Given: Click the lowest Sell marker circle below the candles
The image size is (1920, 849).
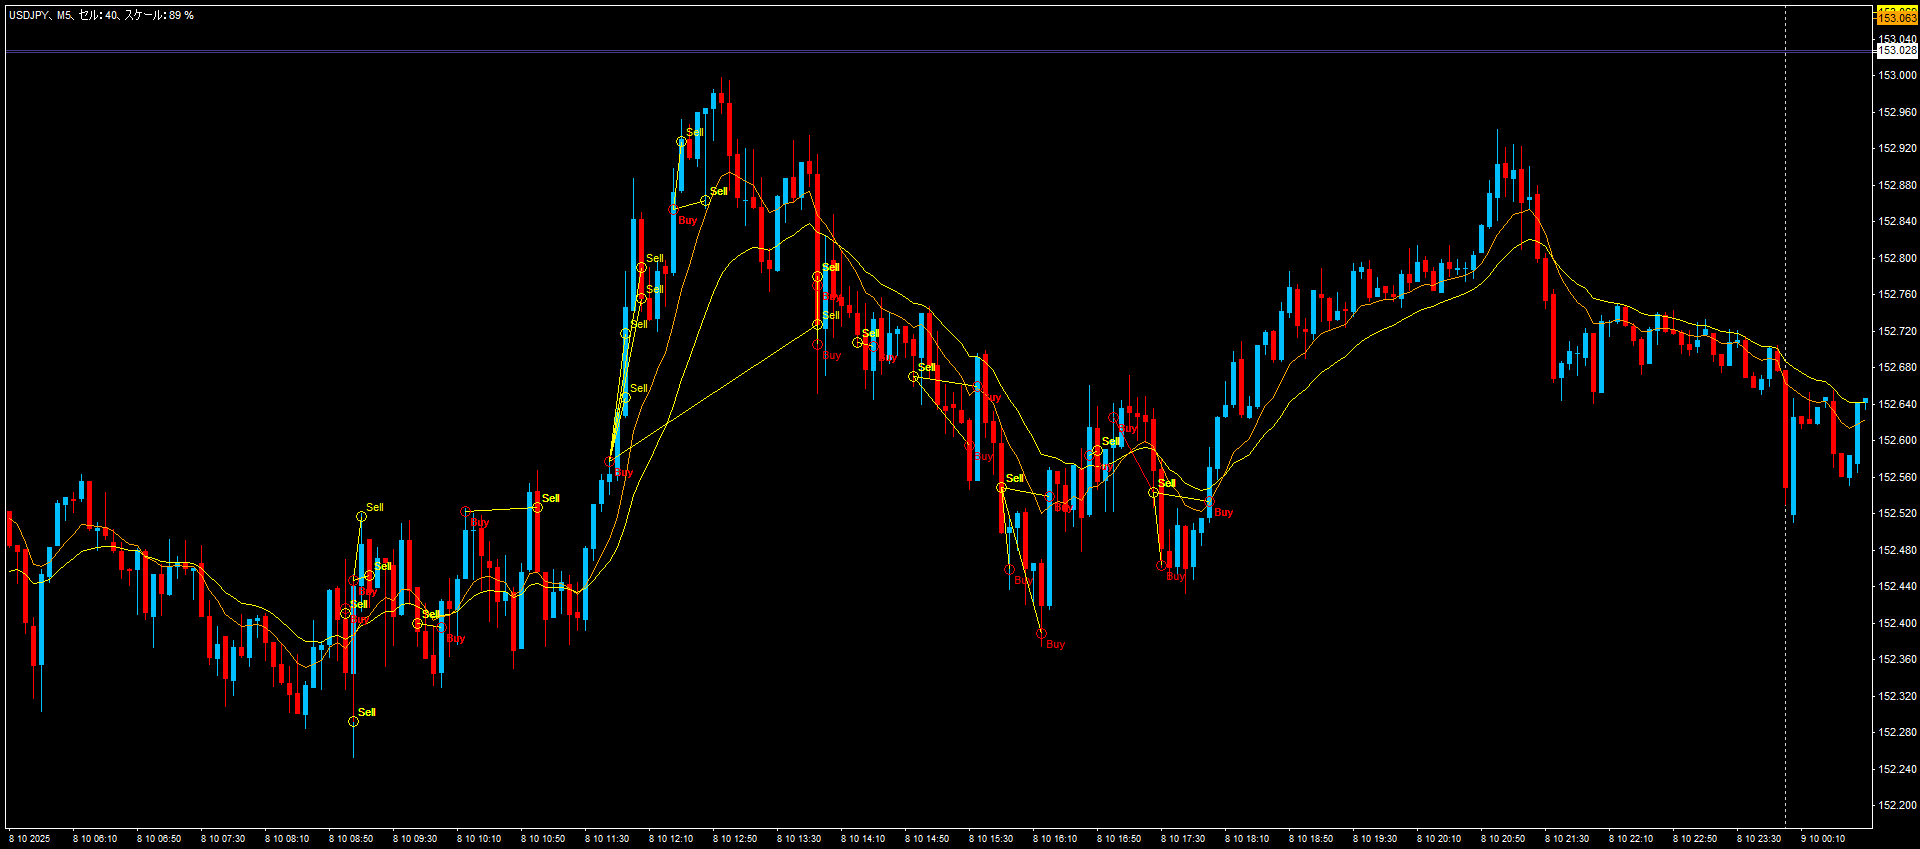Looking at the screenshot, I should point(353,721).
